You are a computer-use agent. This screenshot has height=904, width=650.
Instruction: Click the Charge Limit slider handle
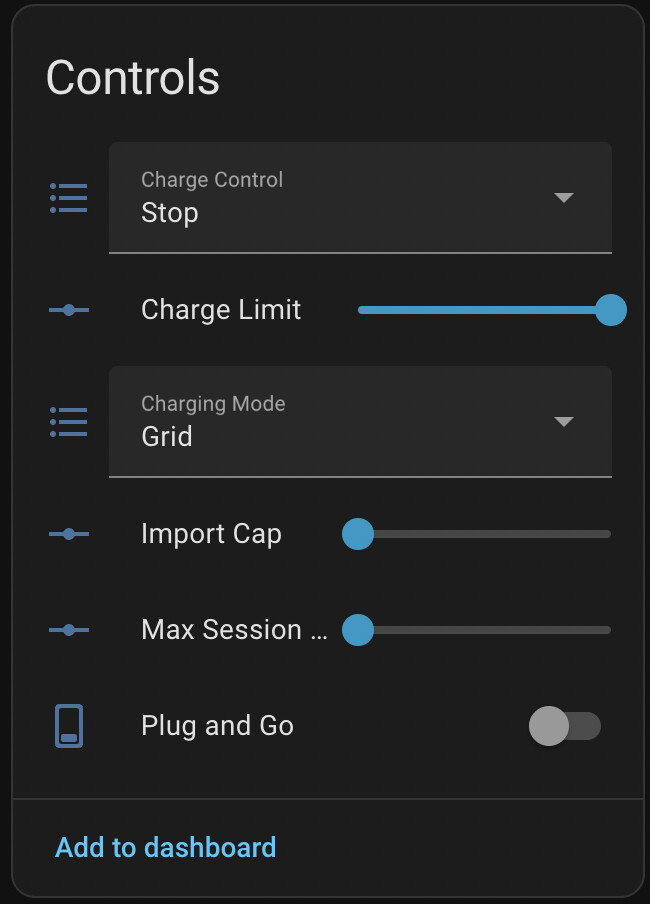610,310
